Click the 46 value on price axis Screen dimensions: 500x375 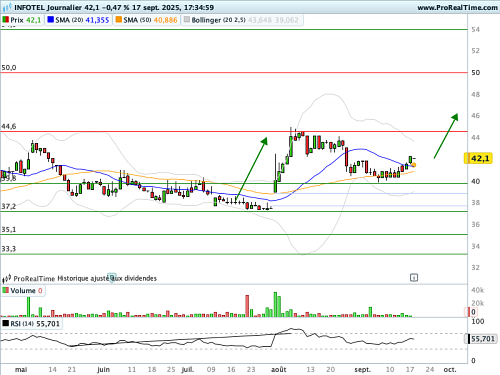pyautogui.click(x=476, y=116)
